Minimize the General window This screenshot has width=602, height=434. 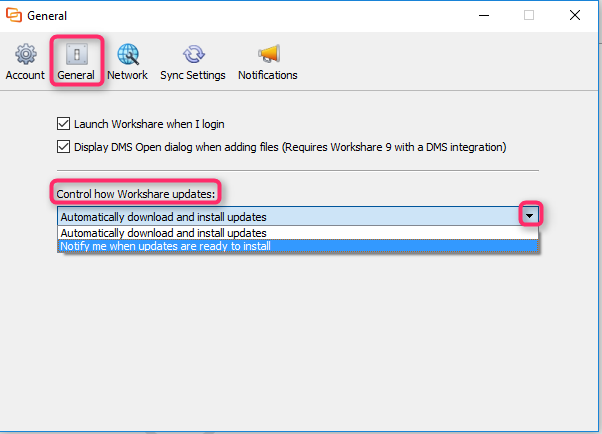(484, 15)
